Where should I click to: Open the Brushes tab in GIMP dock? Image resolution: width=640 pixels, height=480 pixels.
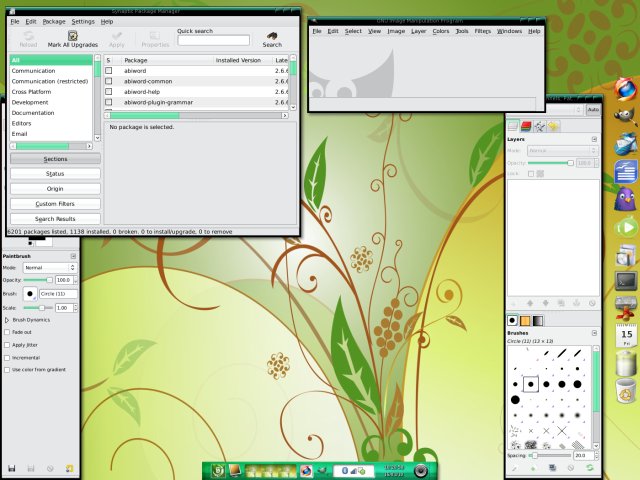tap(512, 320)
